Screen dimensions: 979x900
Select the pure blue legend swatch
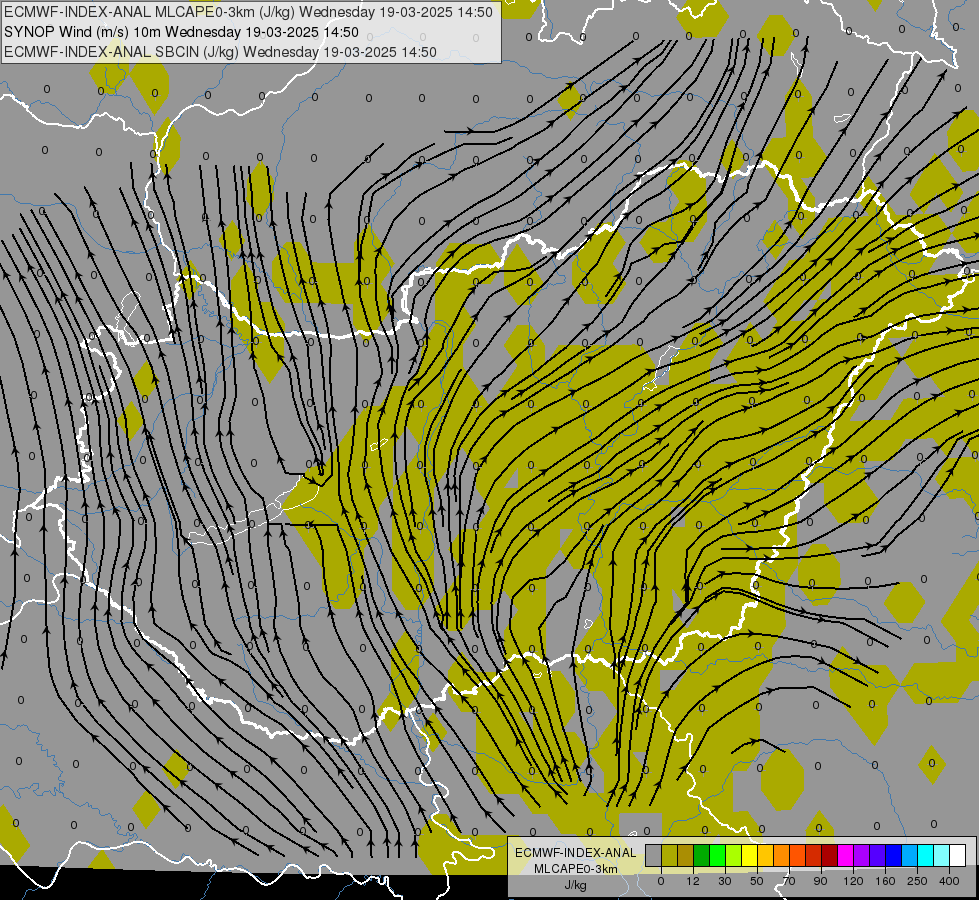tap(893, 855)
